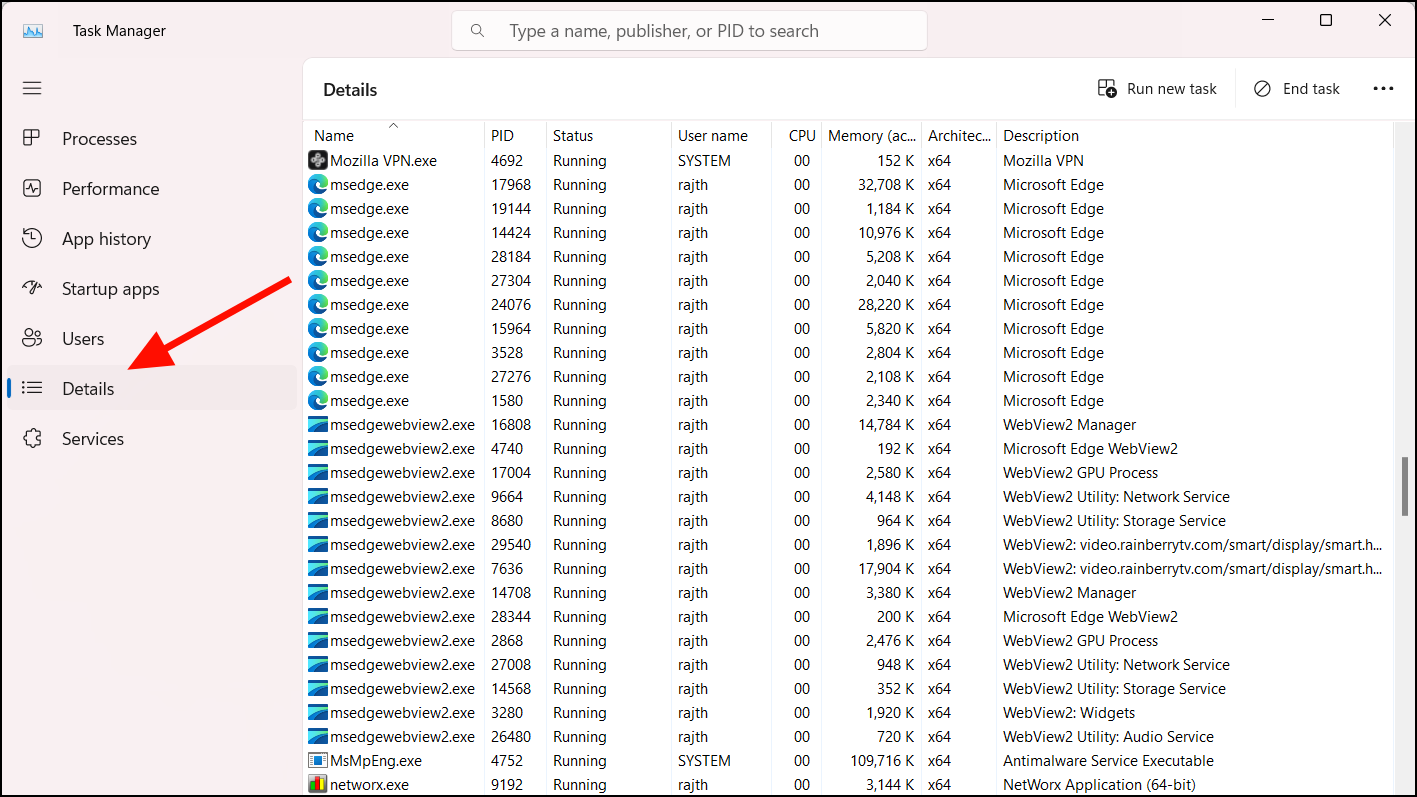Click the memory value 28,220 K
The height and width of the screenshot is (797, 1417).
884,305
